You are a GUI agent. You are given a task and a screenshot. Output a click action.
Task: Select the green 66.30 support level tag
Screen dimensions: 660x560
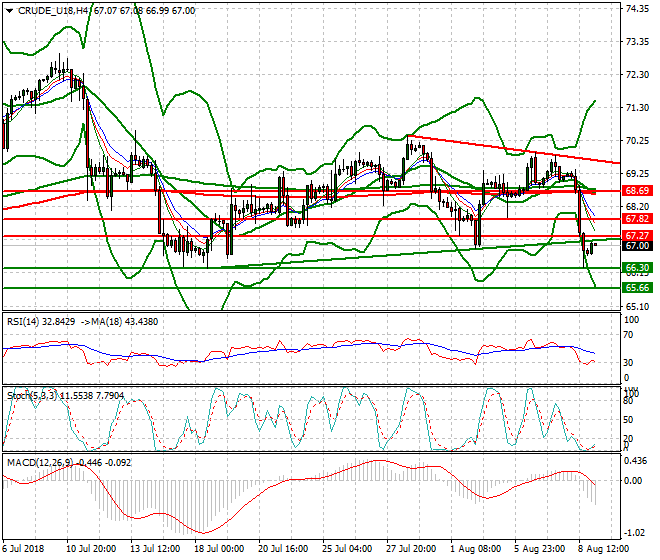(637, 268)
